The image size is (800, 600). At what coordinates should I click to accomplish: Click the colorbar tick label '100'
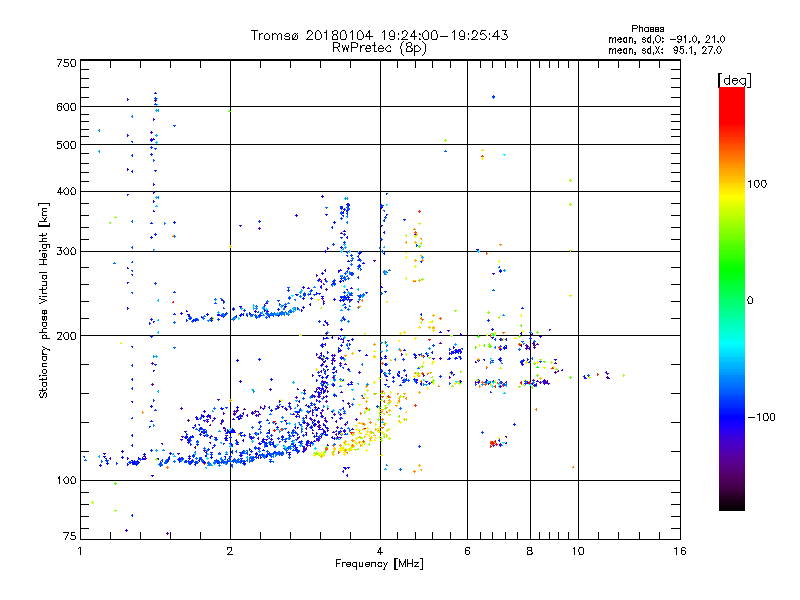coord(757,184)
